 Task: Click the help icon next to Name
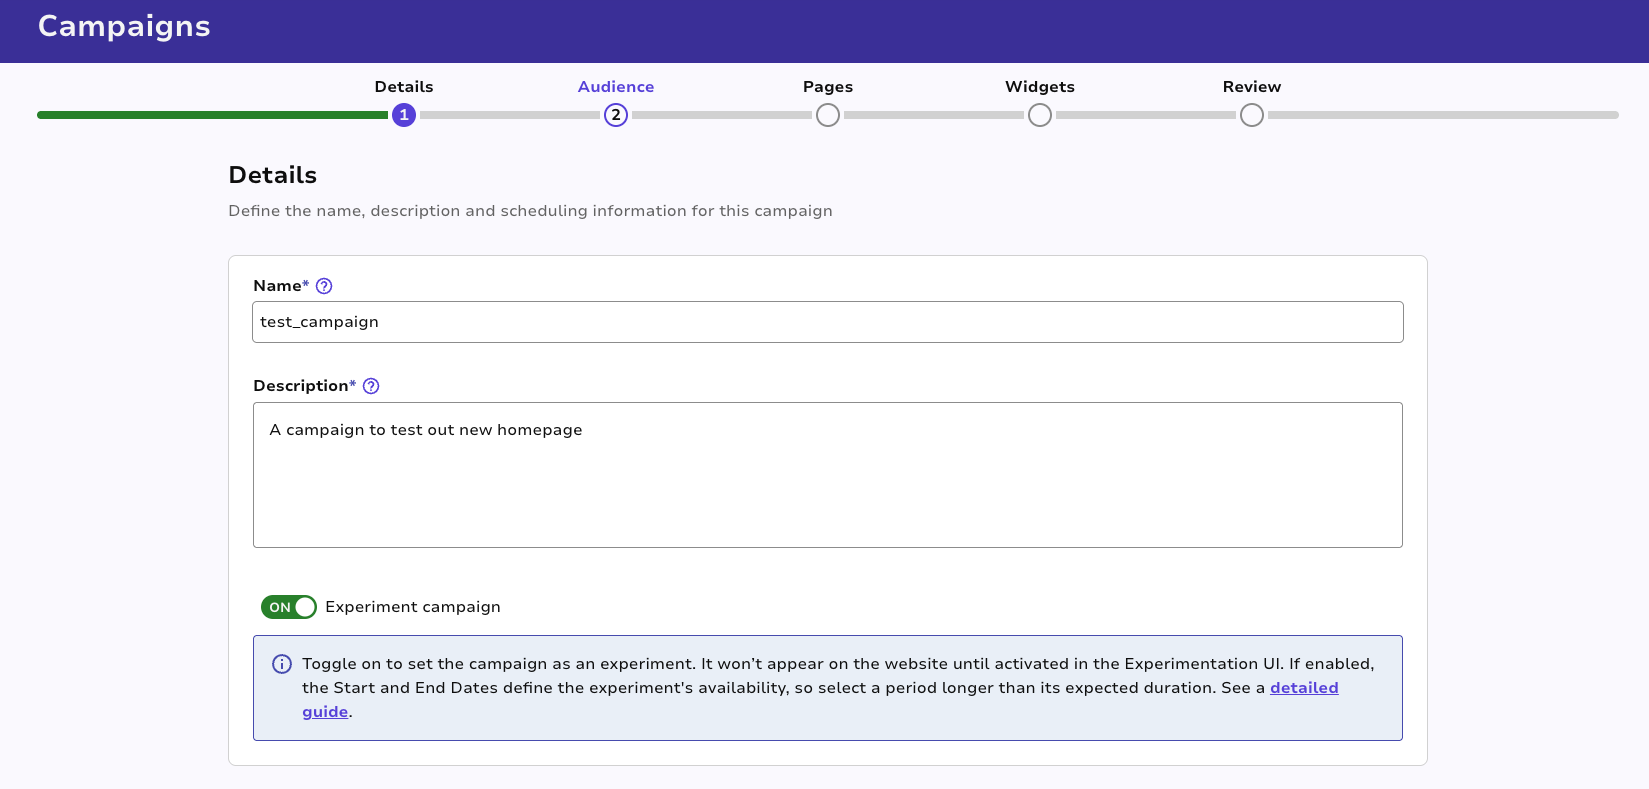point(324,286)
